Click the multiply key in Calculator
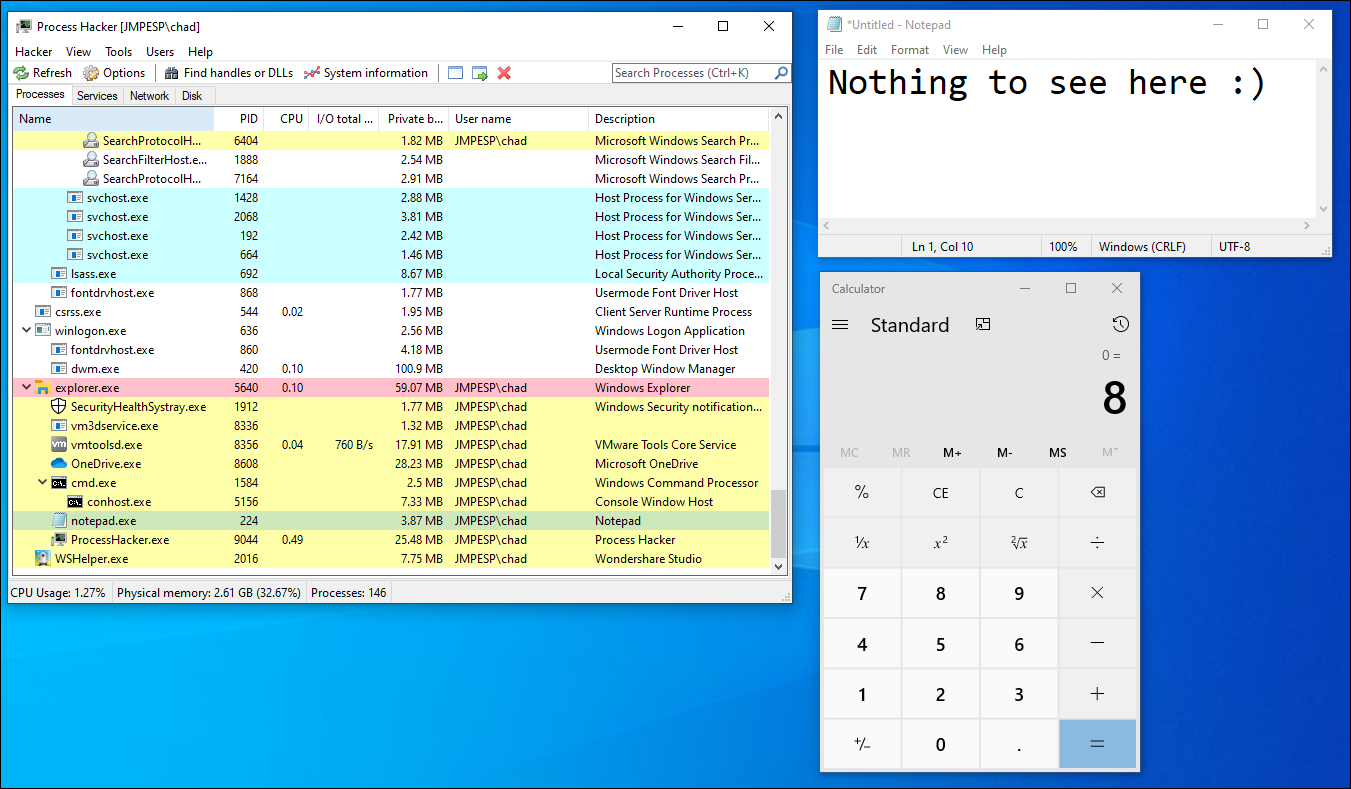This screenshot has width=1351, height=789. [1098, 593]
